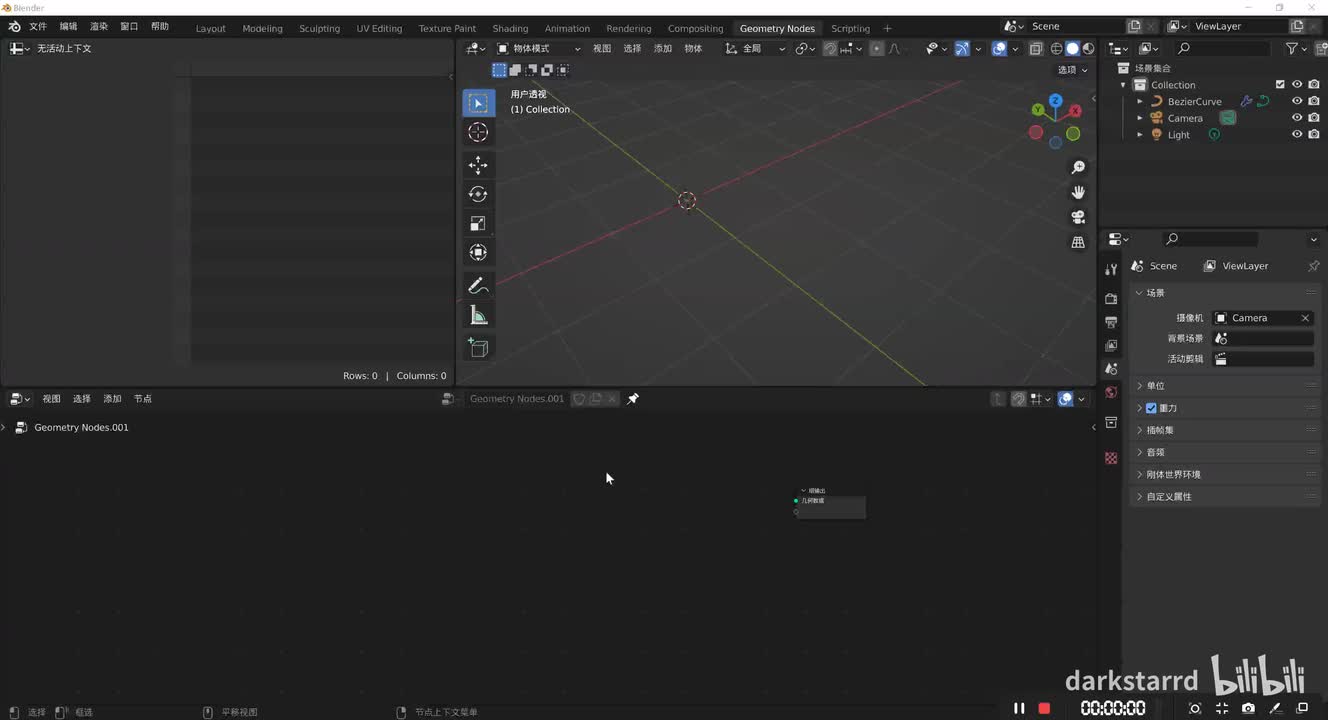
Task: Toggle camera view icon in viewport
Action: 1078,217
